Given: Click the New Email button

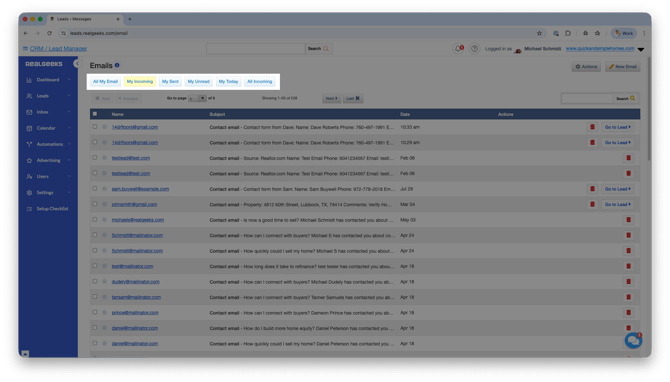Looking at the screenshot, I should click(623, 67).
